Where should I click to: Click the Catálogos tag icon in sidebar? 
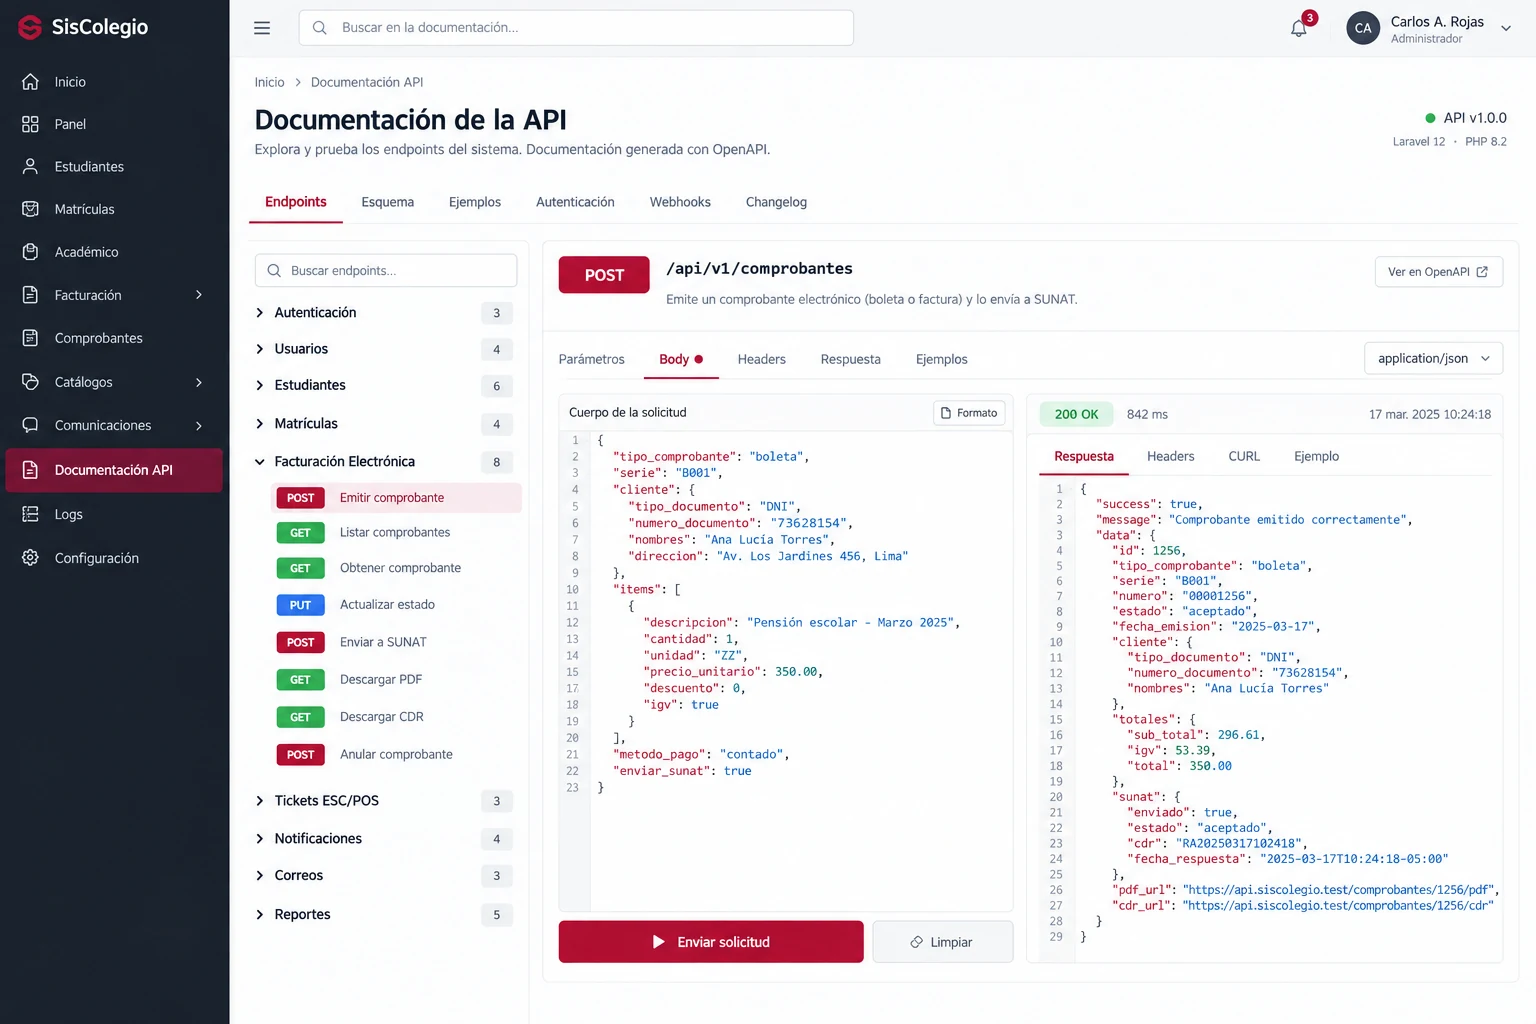(31, 382)
